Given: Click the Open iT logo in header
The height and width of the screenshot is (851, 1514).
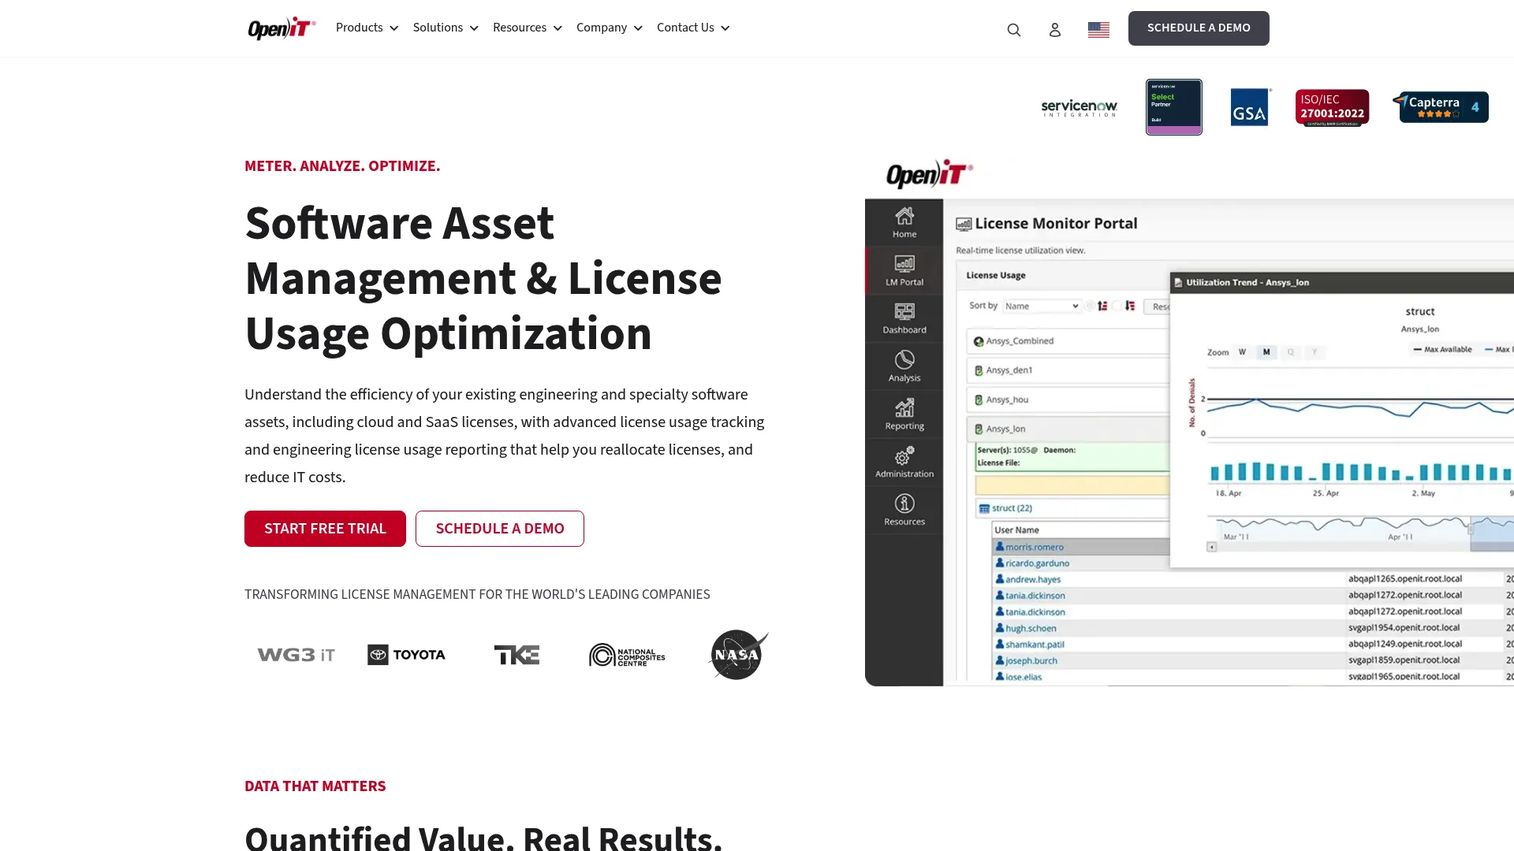Looking at the screenshot, I should pos(281,28).
